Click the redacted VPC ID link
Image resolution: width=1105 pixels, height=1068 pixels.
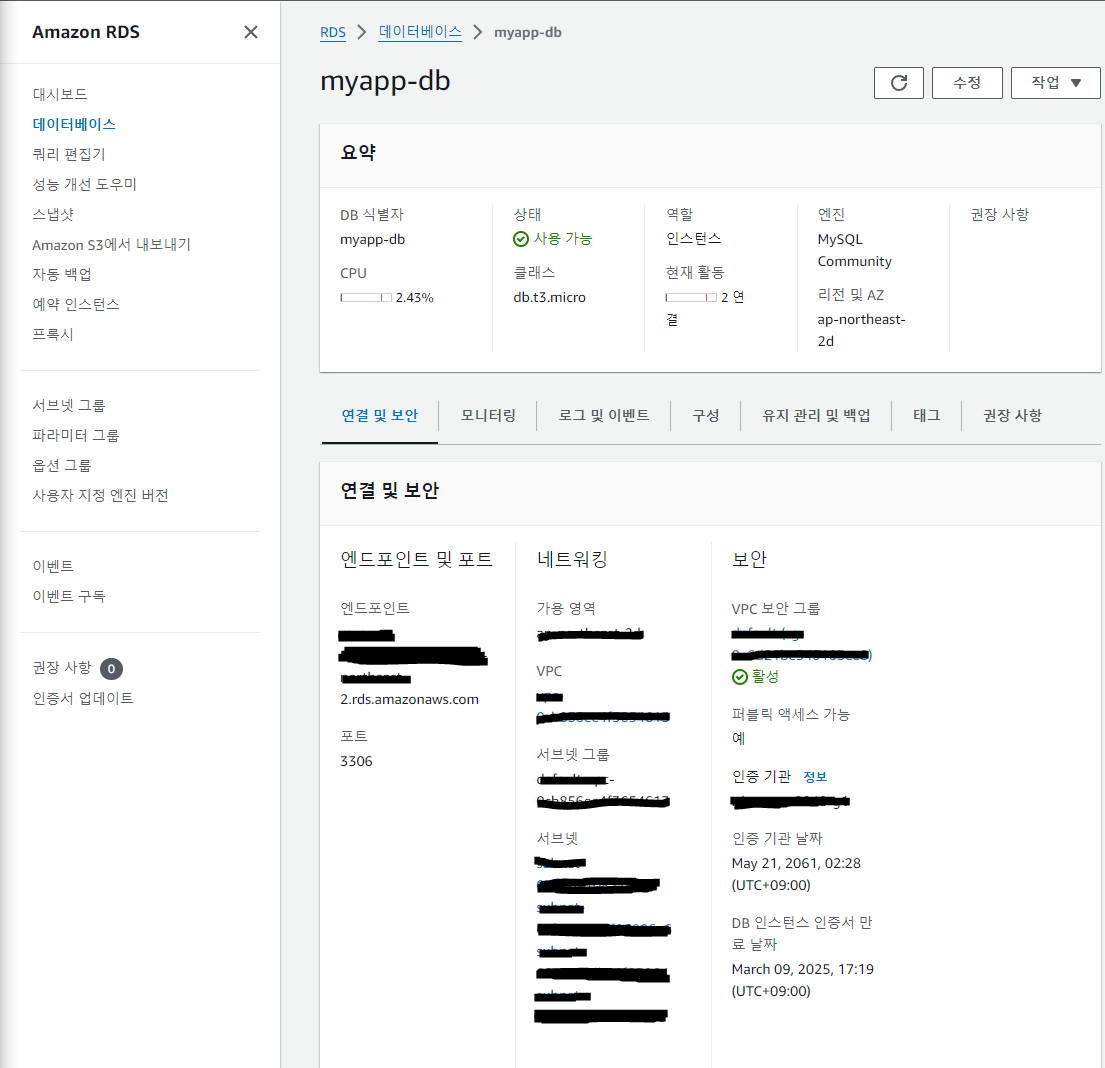click(603, 708)
